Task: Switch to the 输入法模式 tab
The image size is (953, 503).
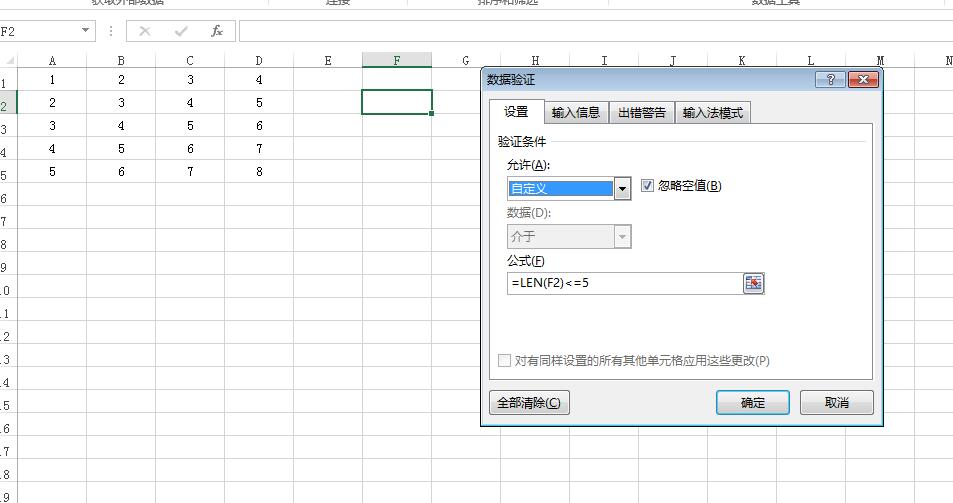Action: pyautogui.click(x=713, y=112)
